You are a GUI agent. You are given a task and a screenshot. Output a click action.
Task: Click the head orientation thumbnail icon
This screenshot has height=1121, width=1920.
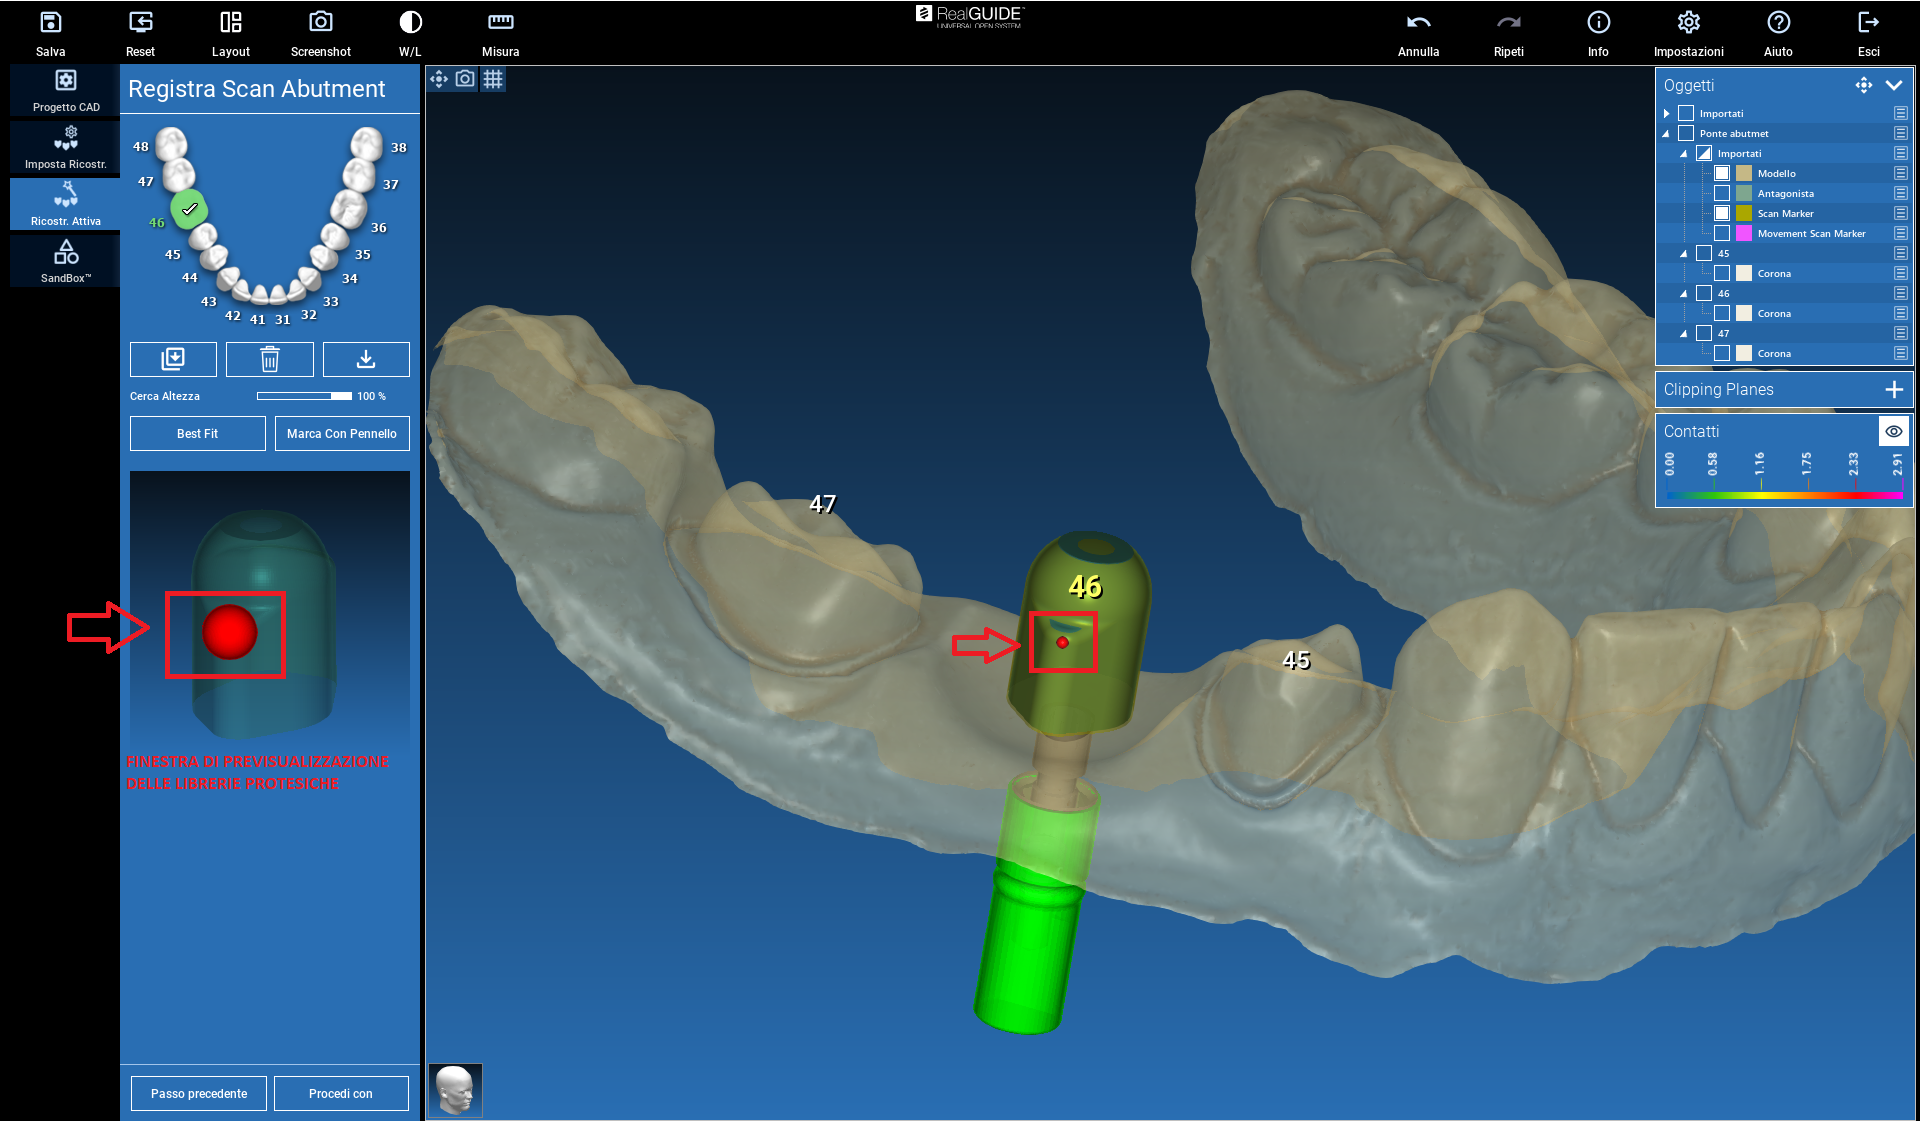(456, 1090)
